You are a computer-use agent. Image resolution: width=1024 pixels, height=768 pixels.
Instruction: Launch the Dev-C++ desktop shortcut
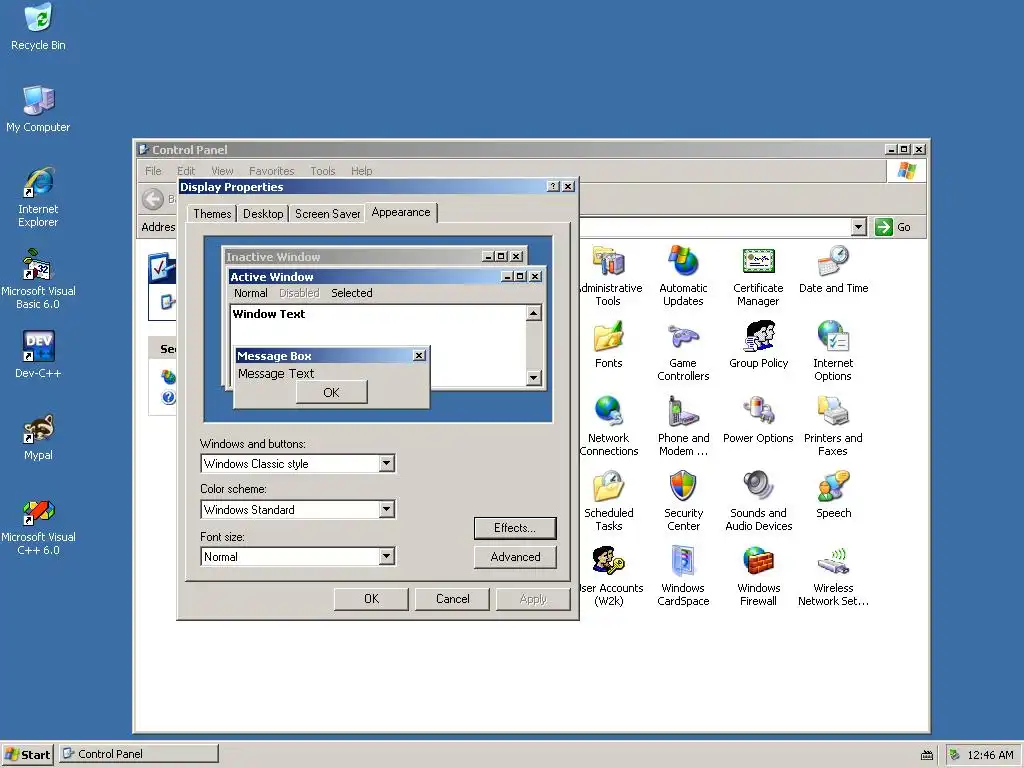(39, 346)
